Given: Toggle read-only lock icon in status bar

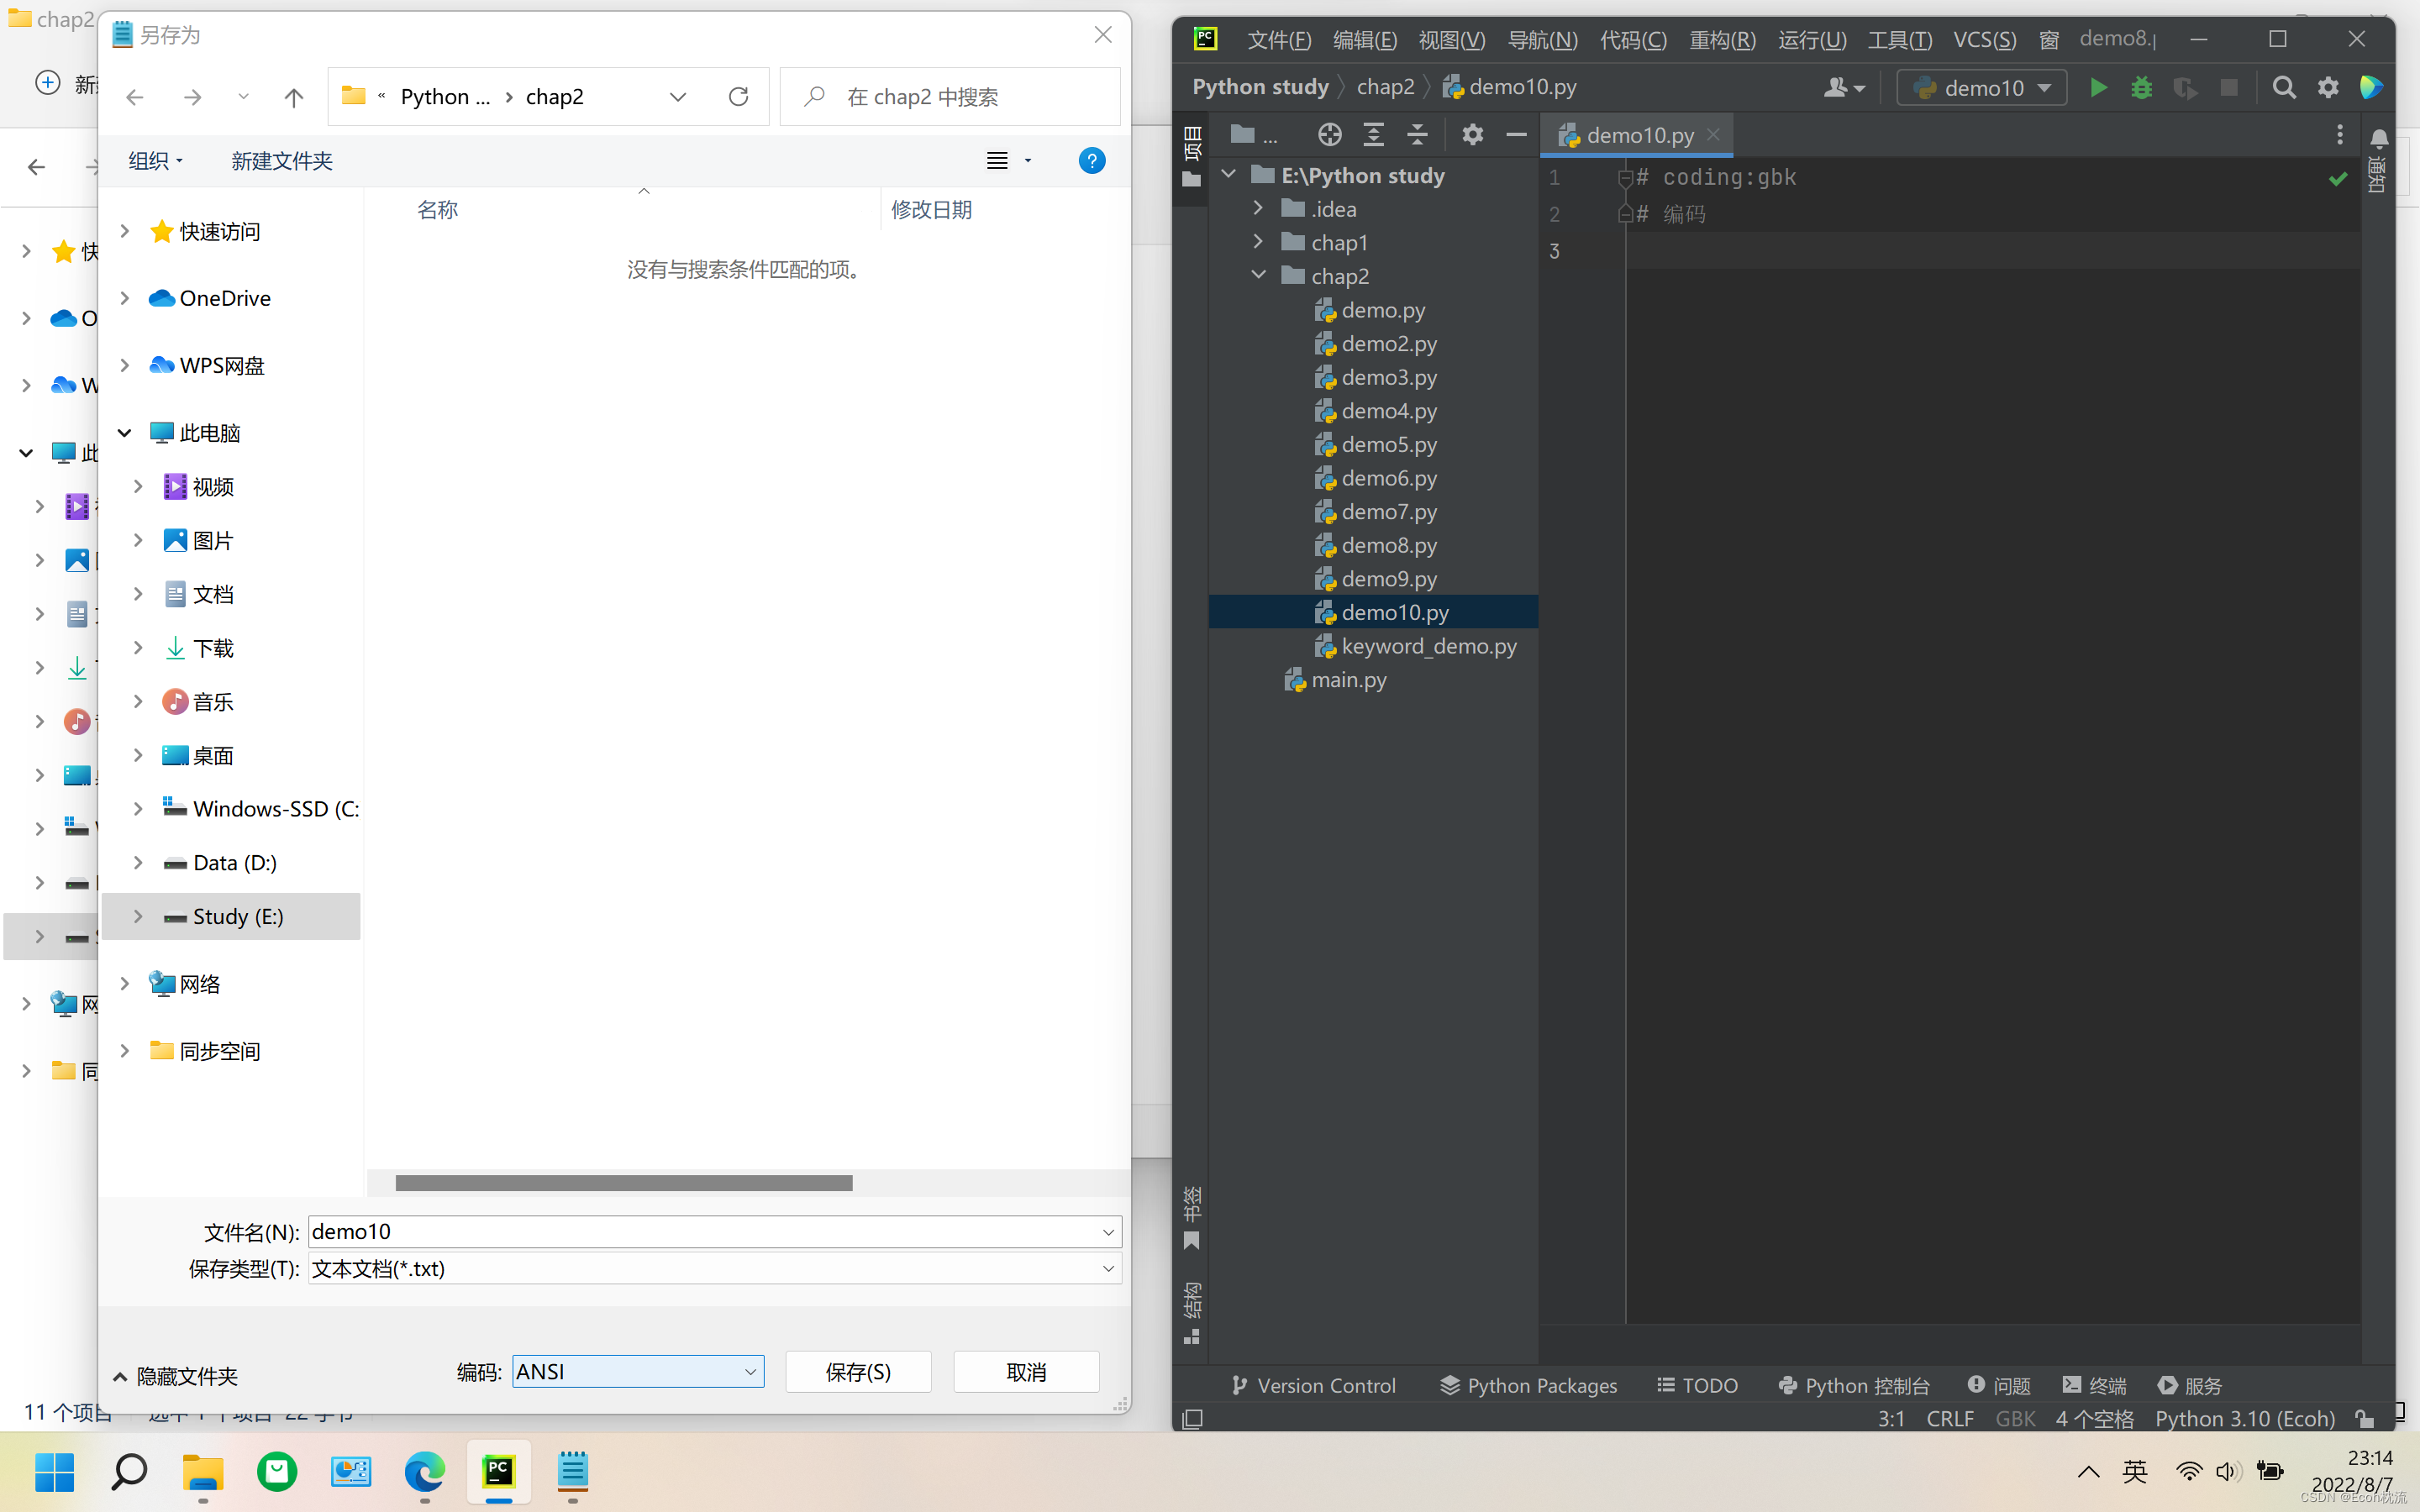Looking at the screenshot, I should point(2363,1418).
